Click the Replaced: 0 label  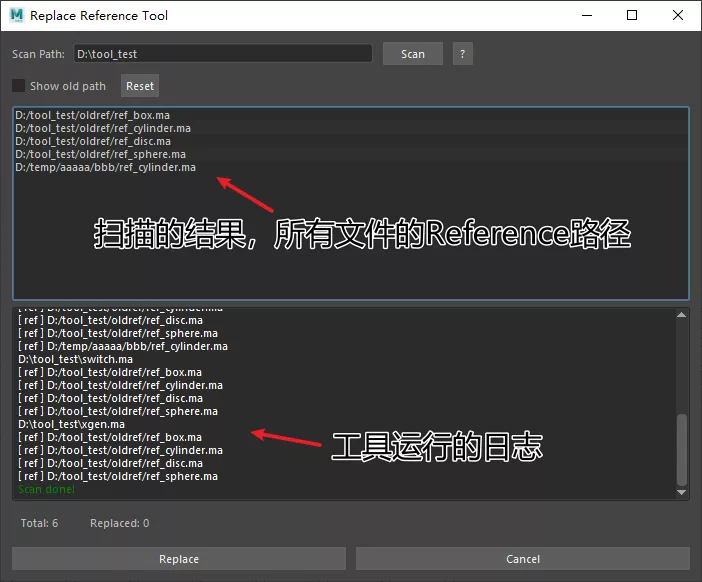pyautogui.click(x=120, y=523)
